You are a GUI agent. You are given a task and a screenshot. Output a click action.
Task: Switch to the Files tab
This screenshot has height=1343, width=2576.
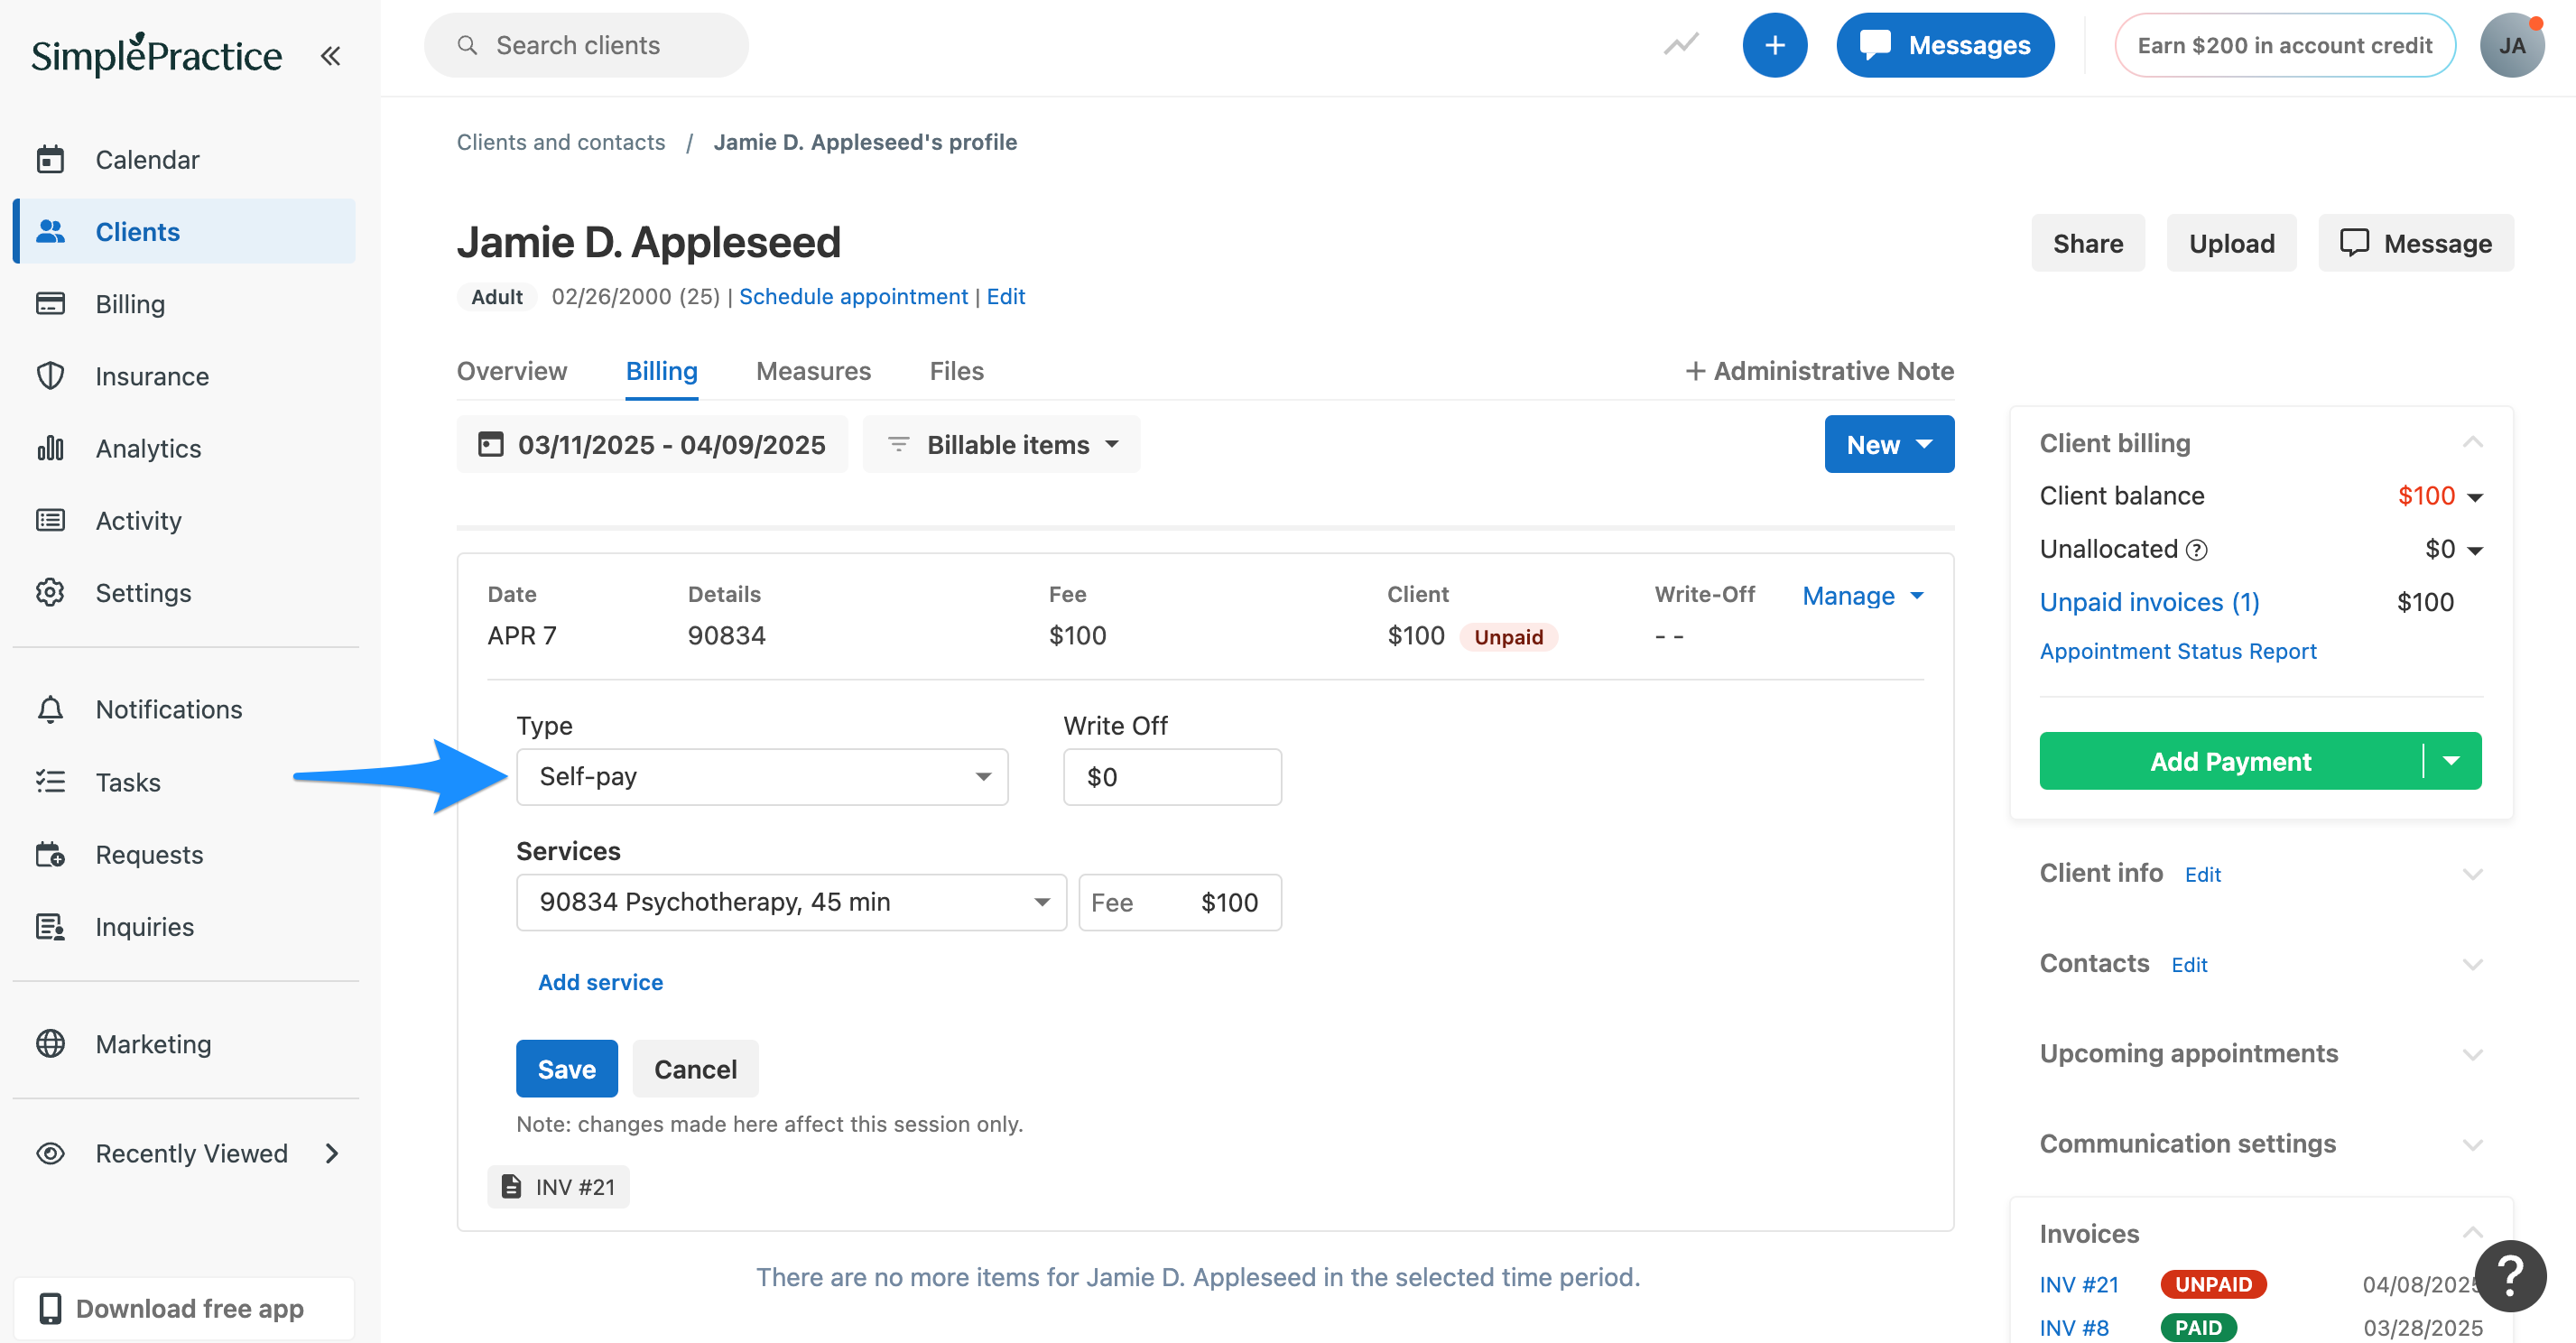click(x=957, y=371)
